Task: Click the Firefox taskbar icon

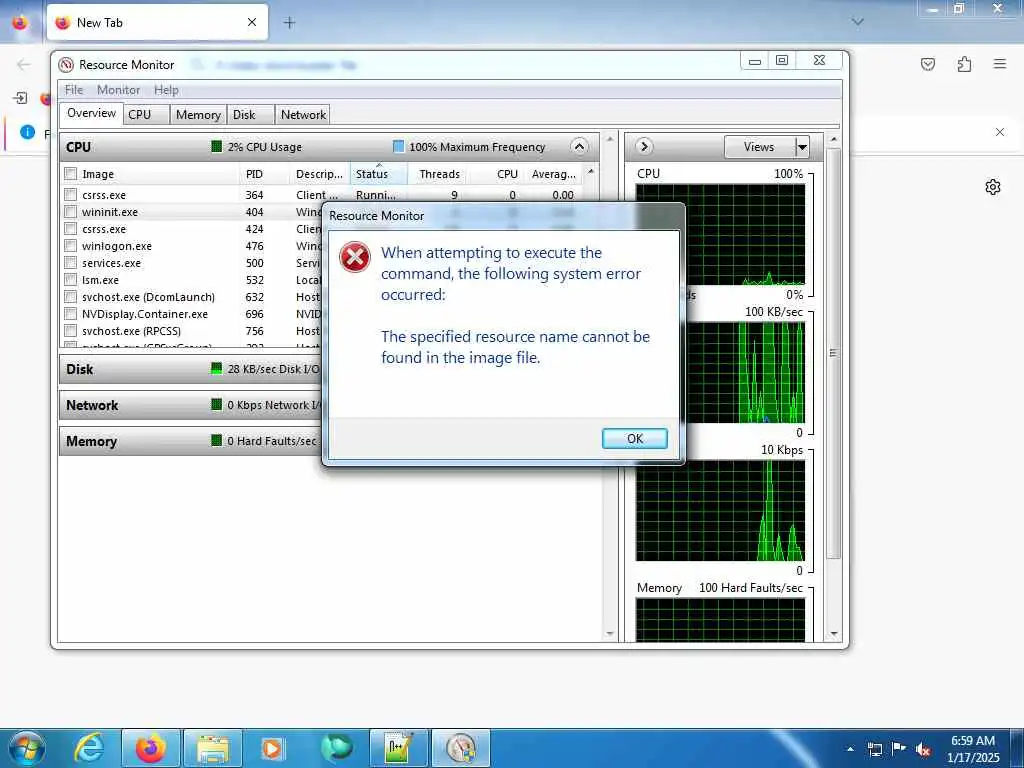Action: click(151, 748)
